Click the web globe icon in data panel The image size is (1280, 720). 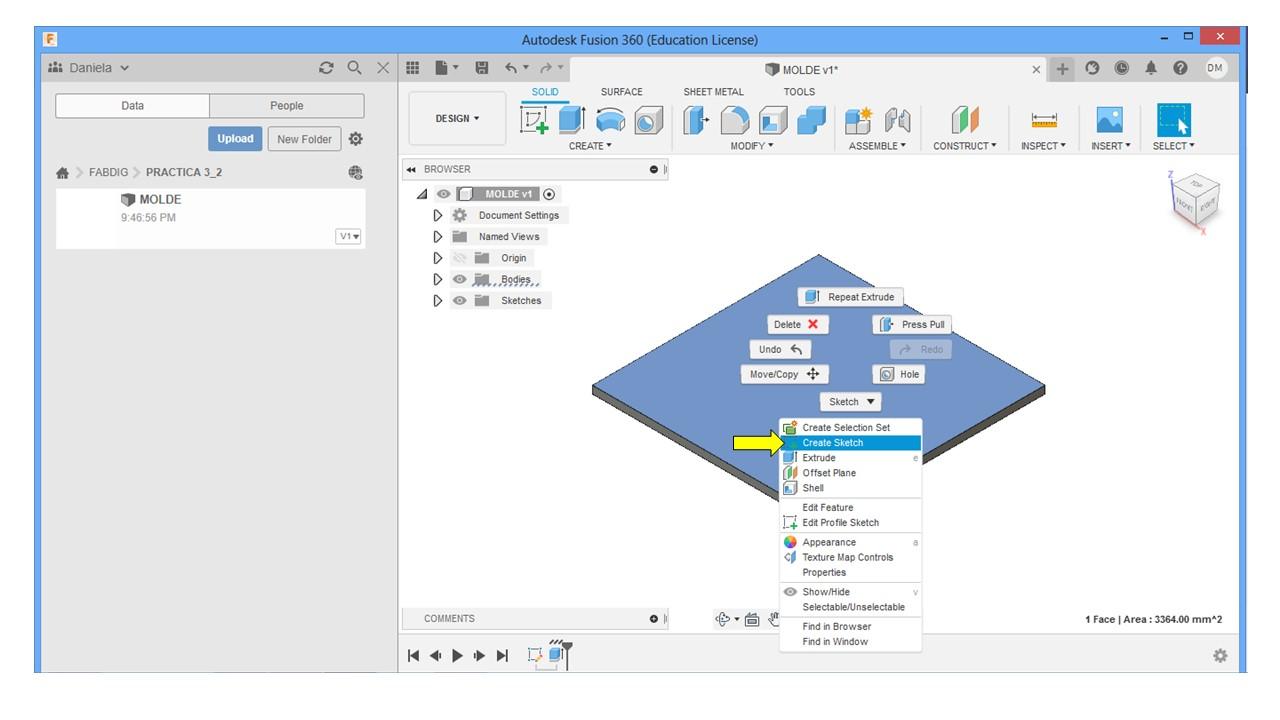pyautogui.click(x=356, y=172)
